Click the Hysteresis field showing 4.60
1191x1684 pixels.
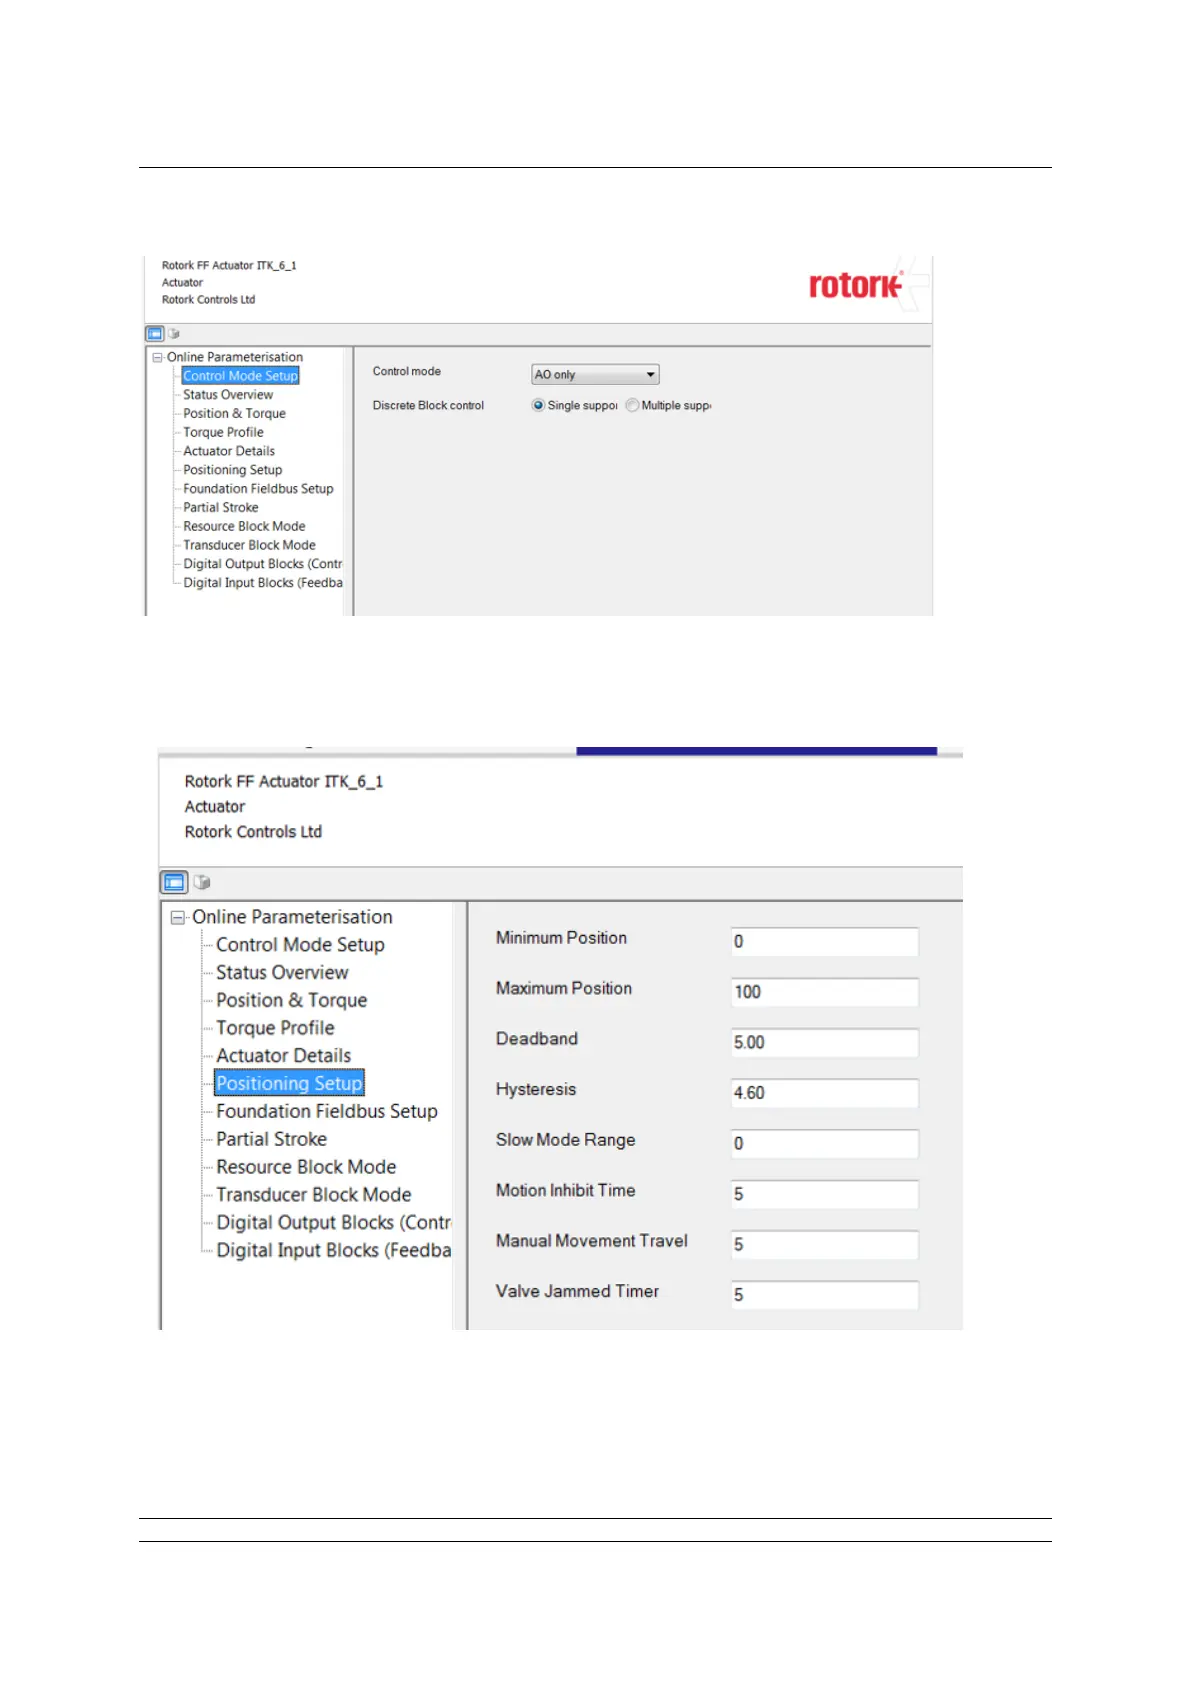[825, 1093]
